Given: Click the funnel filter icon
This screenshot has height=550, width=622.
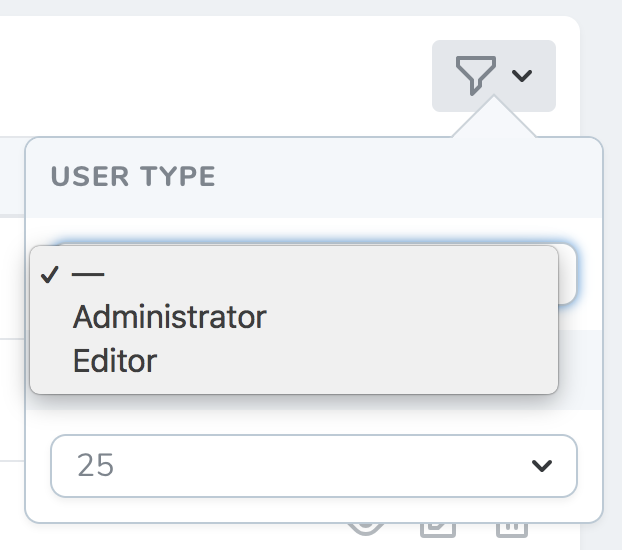Looking at the screenshot, I should [475, 75].
